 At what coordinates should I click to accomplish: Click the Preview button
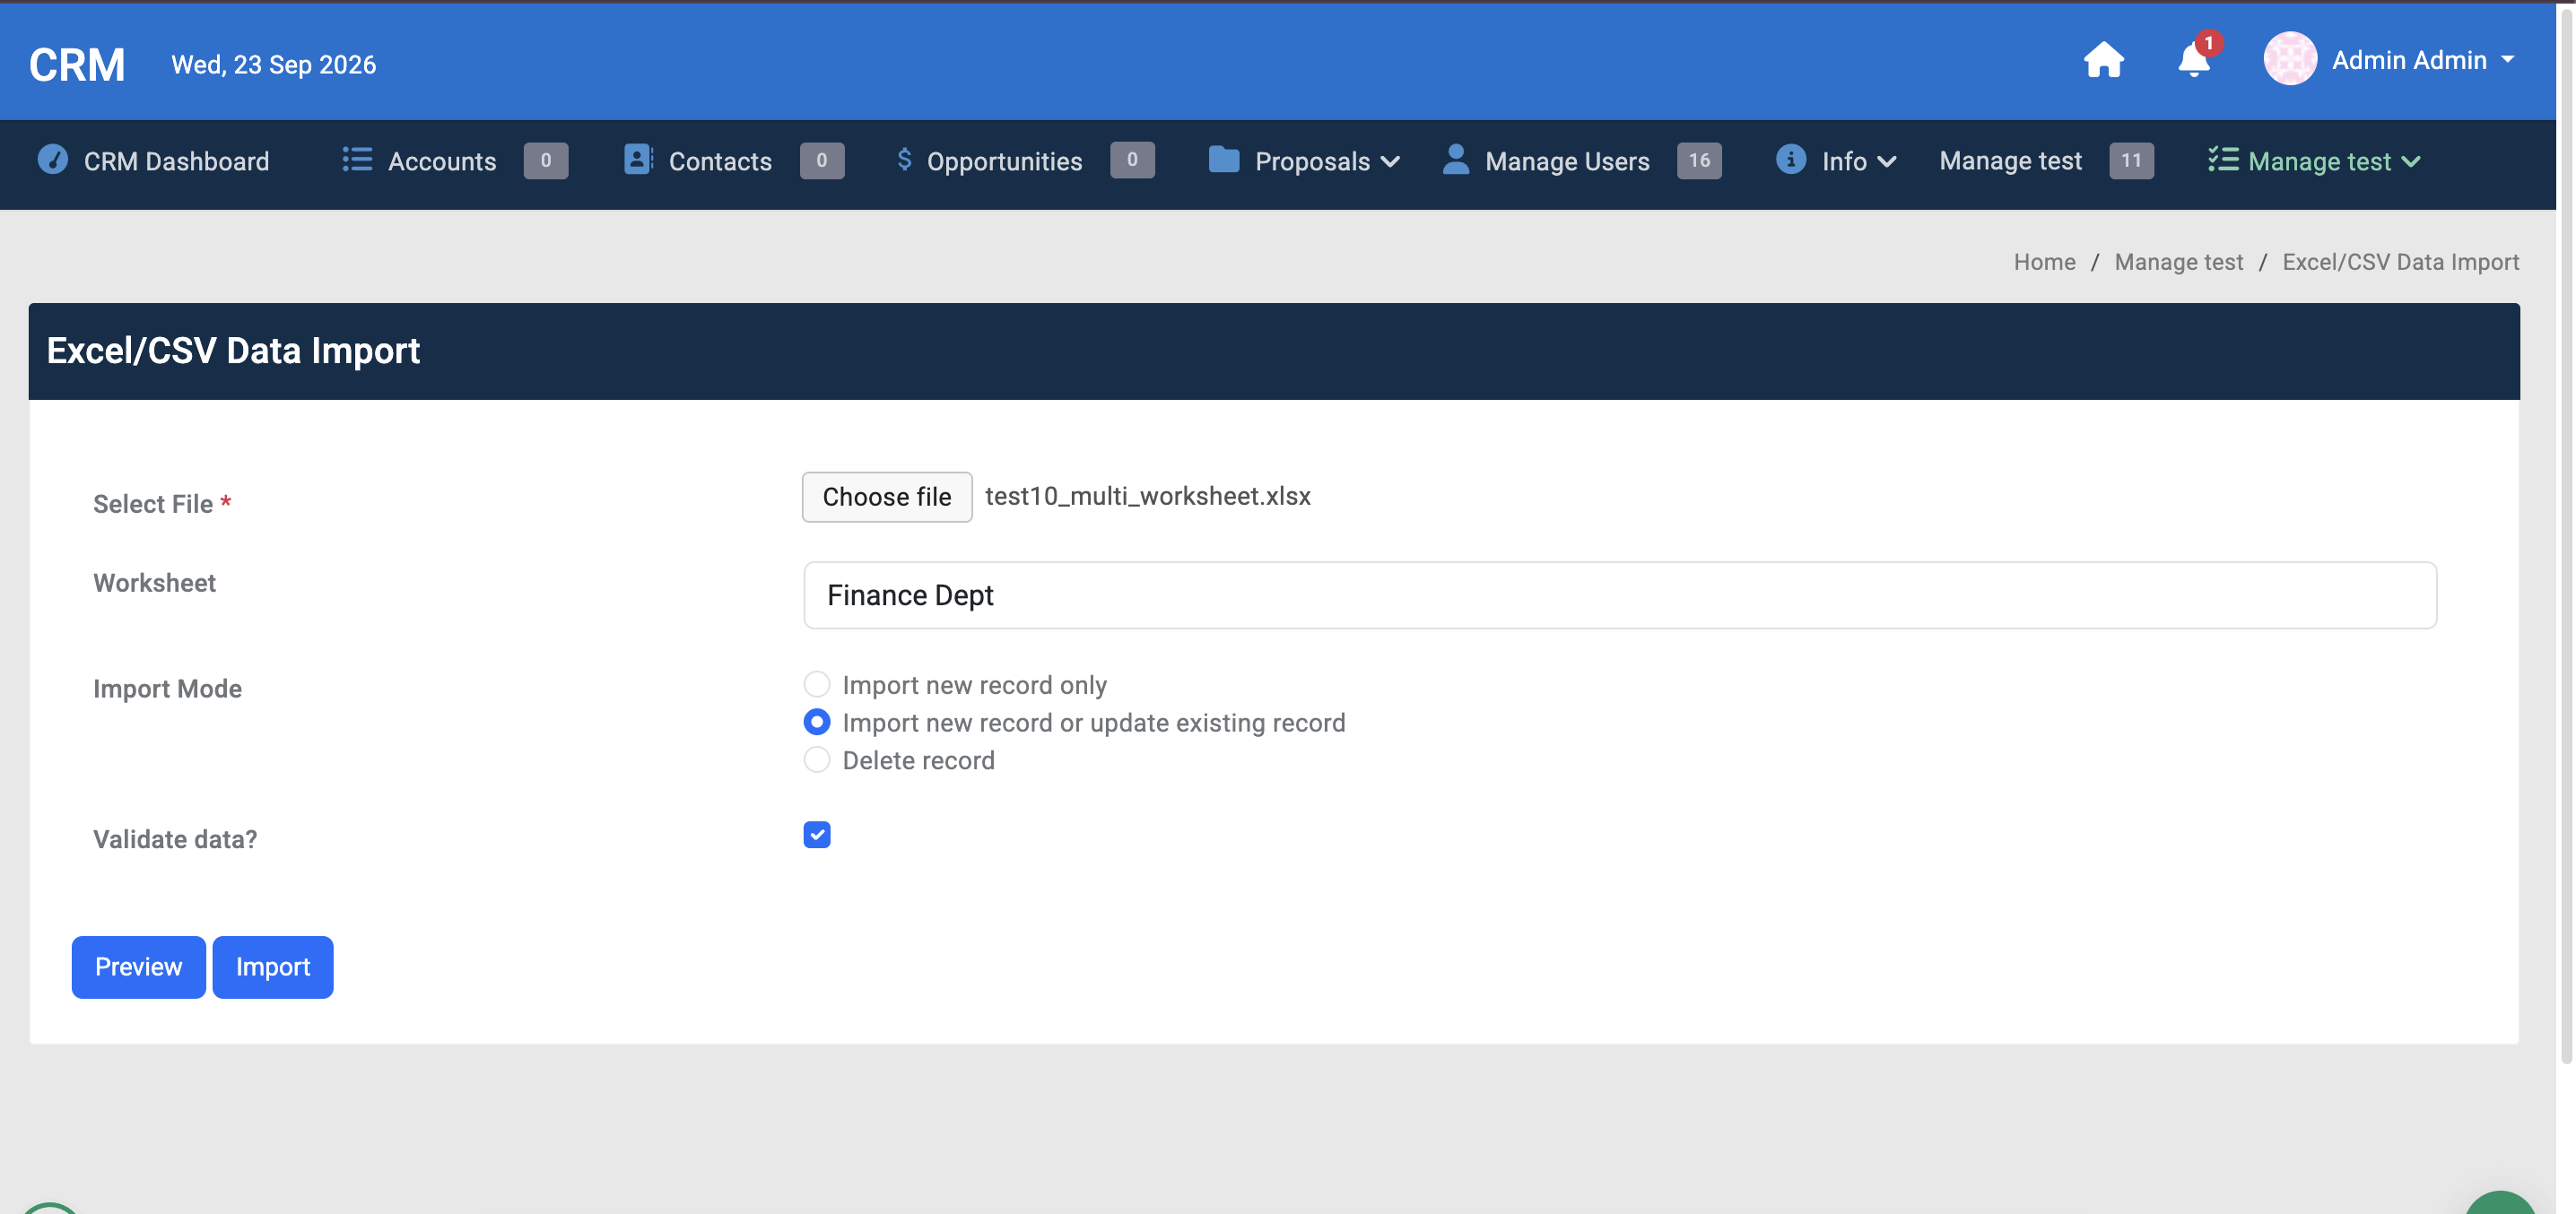(x=138, y=967)
